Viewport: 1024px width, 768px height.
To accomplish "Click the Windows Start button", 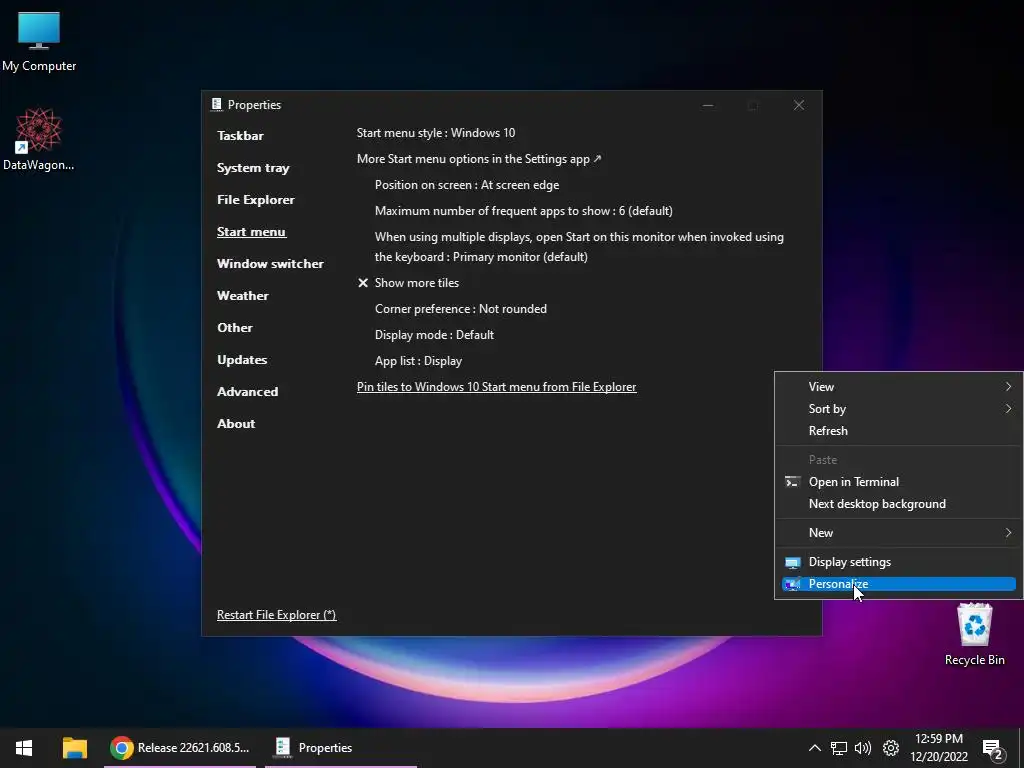I will 24,748.
